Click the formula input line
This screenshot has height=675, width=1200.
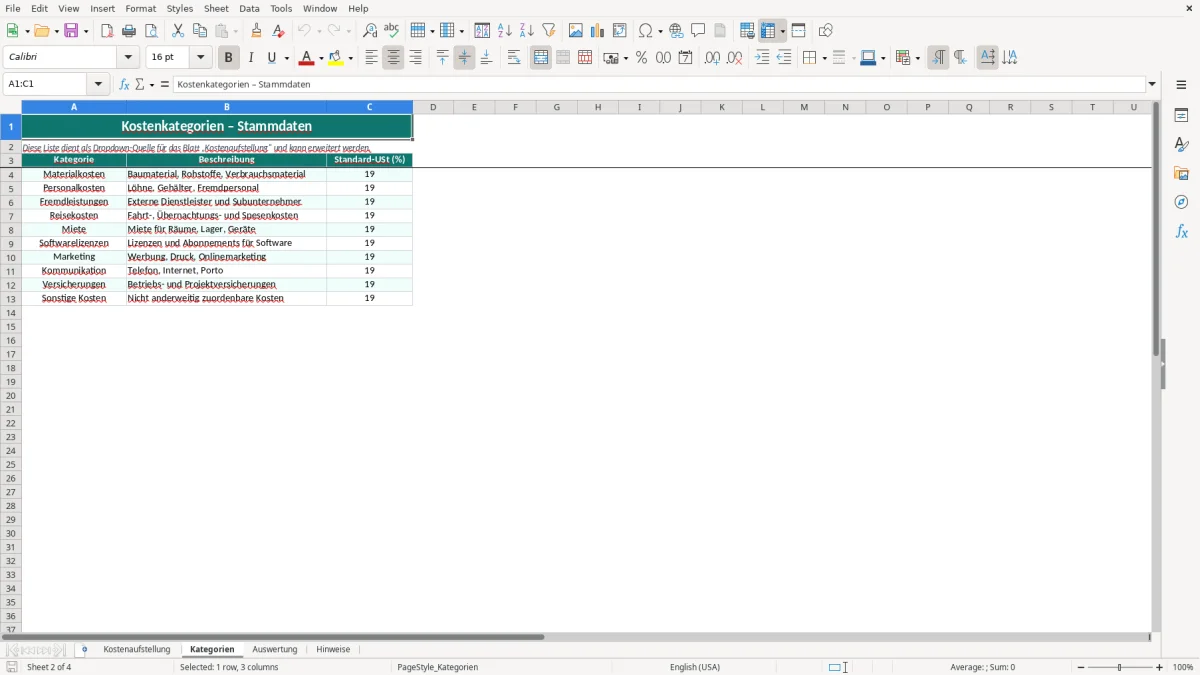click(659, 85)
